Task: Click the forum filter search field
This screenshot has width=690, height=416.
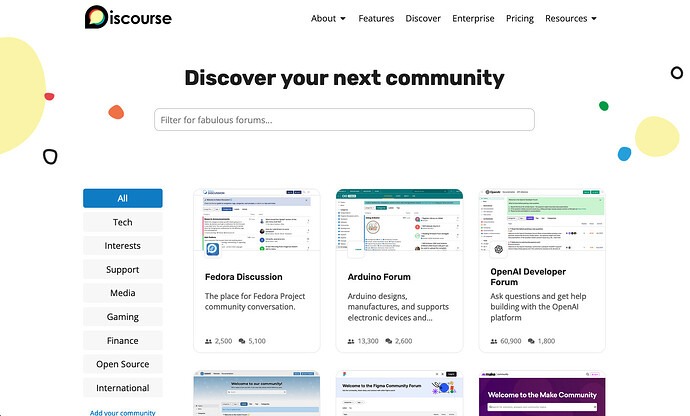Action: [x=344, y=120]
